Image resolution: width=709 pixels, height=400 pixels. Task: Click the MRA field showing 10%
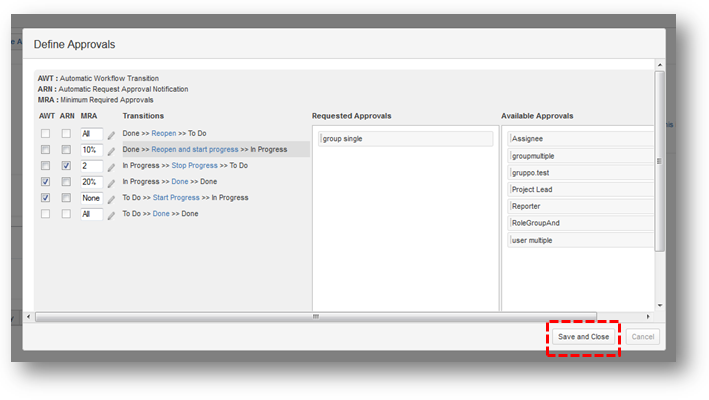(91, 150)
